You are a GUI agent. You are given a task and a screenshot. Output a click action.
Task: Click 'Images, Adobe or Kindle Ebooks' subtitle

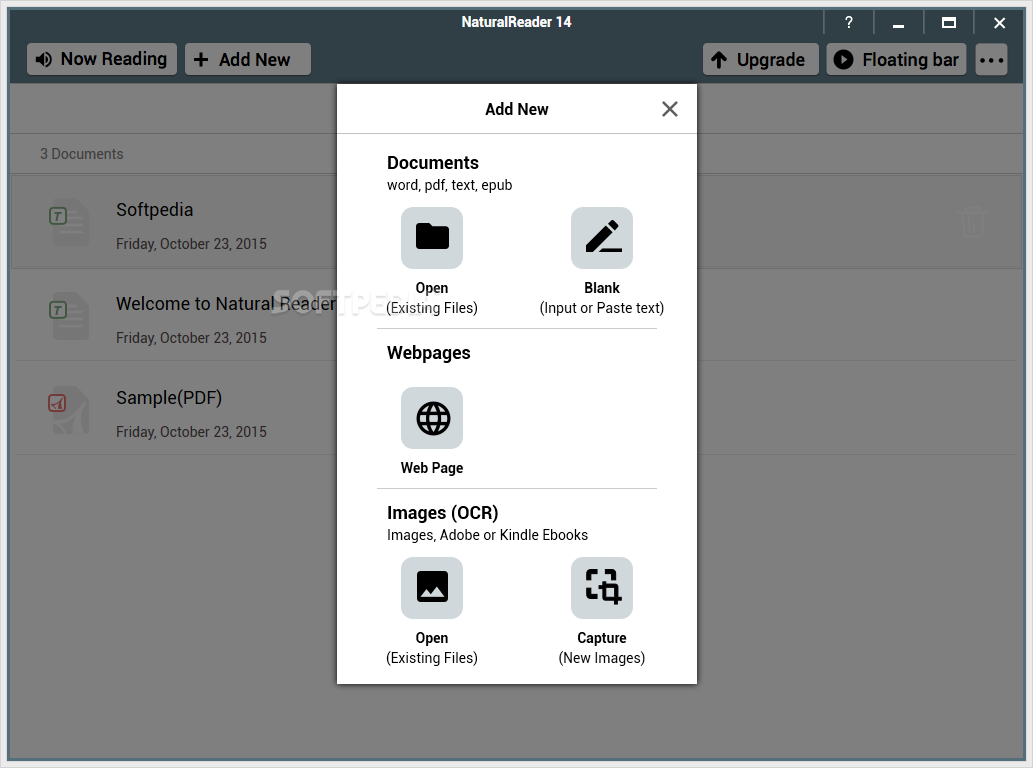[x=487, y=535]
